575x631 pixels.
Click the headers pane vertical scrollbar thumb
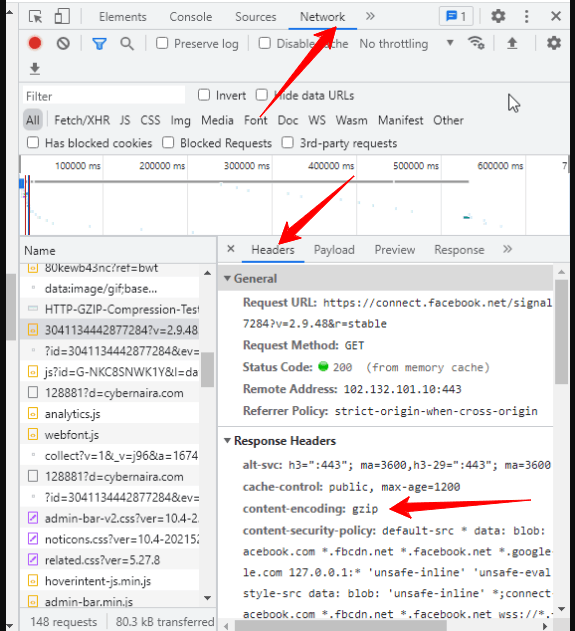(x=561, y=332)
